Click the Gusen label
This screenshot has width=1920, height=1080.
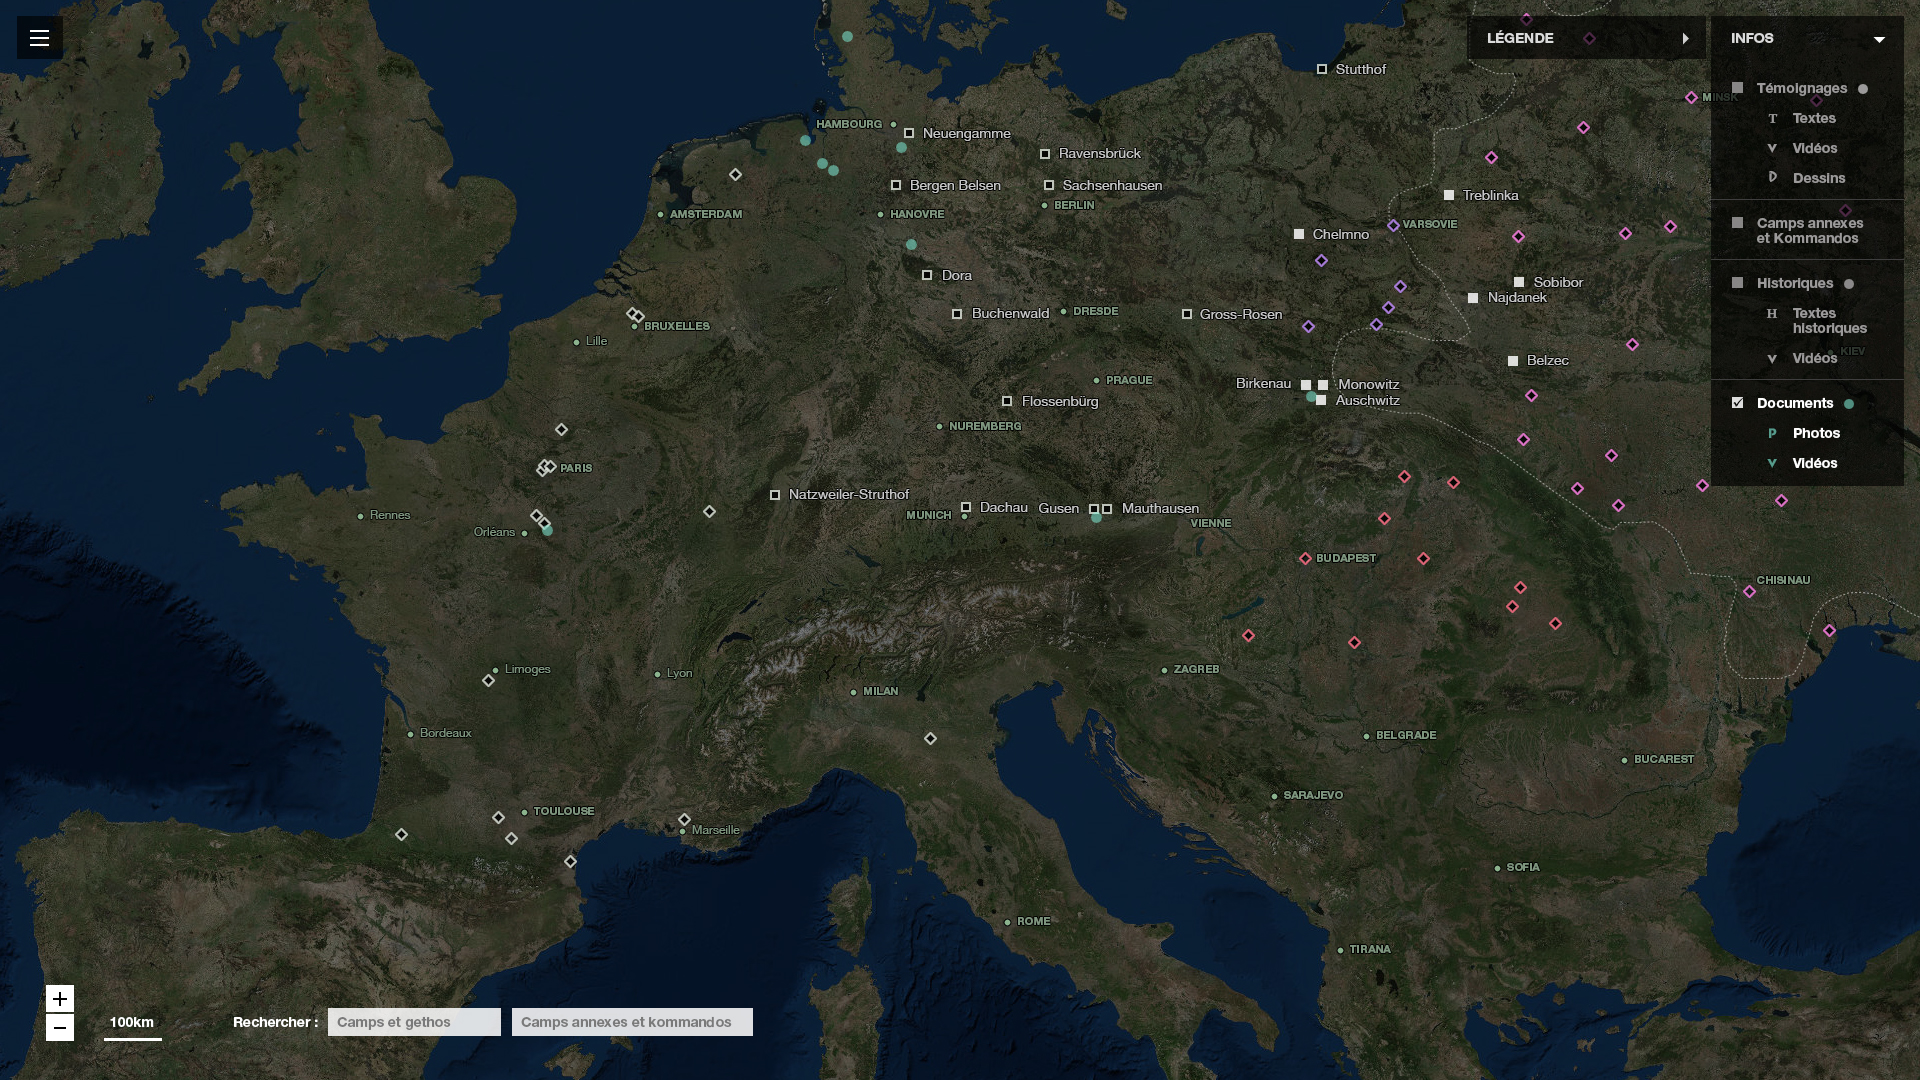coord(1058,508)
